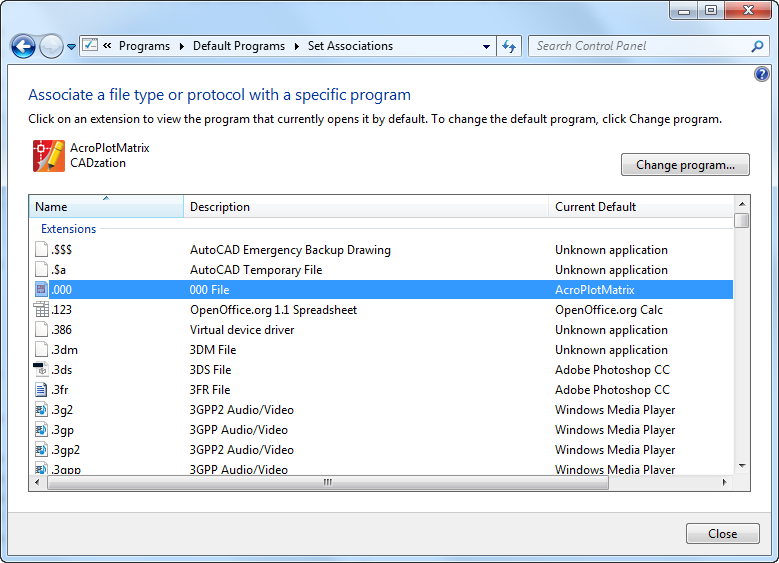Select the .$$$ extension name
779x563 pixels.
62,250
